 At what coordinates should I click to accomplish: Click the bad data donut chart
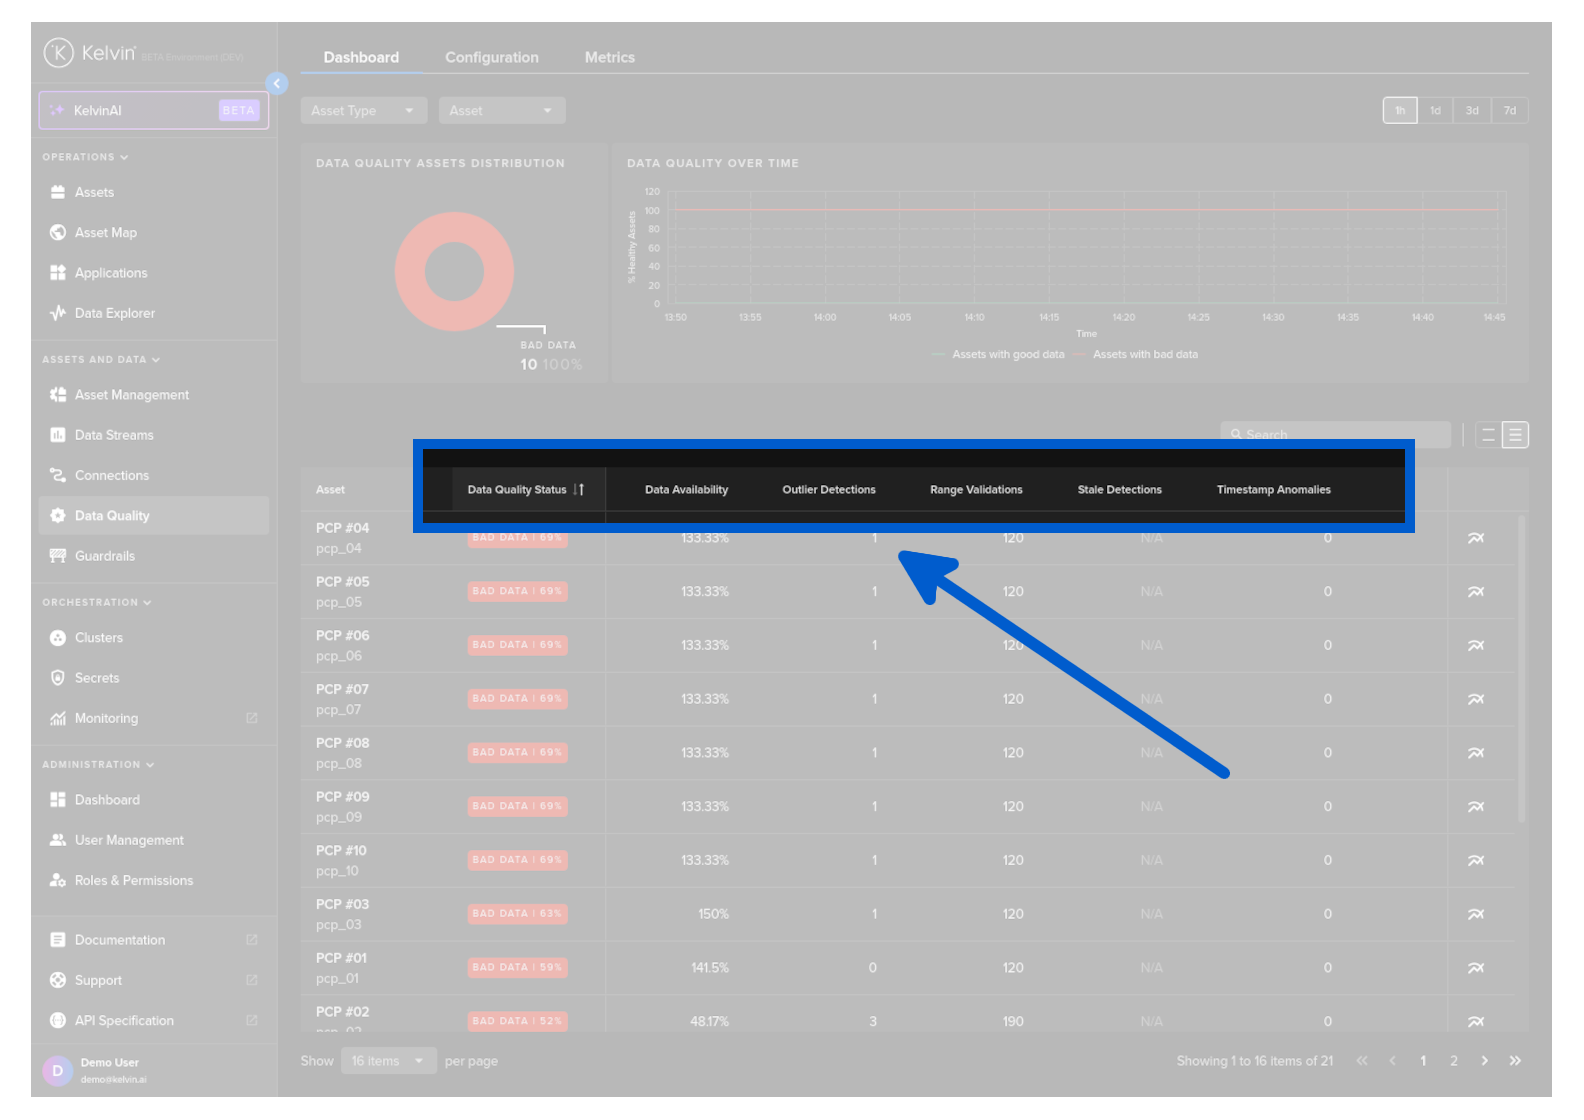(454, 272)
